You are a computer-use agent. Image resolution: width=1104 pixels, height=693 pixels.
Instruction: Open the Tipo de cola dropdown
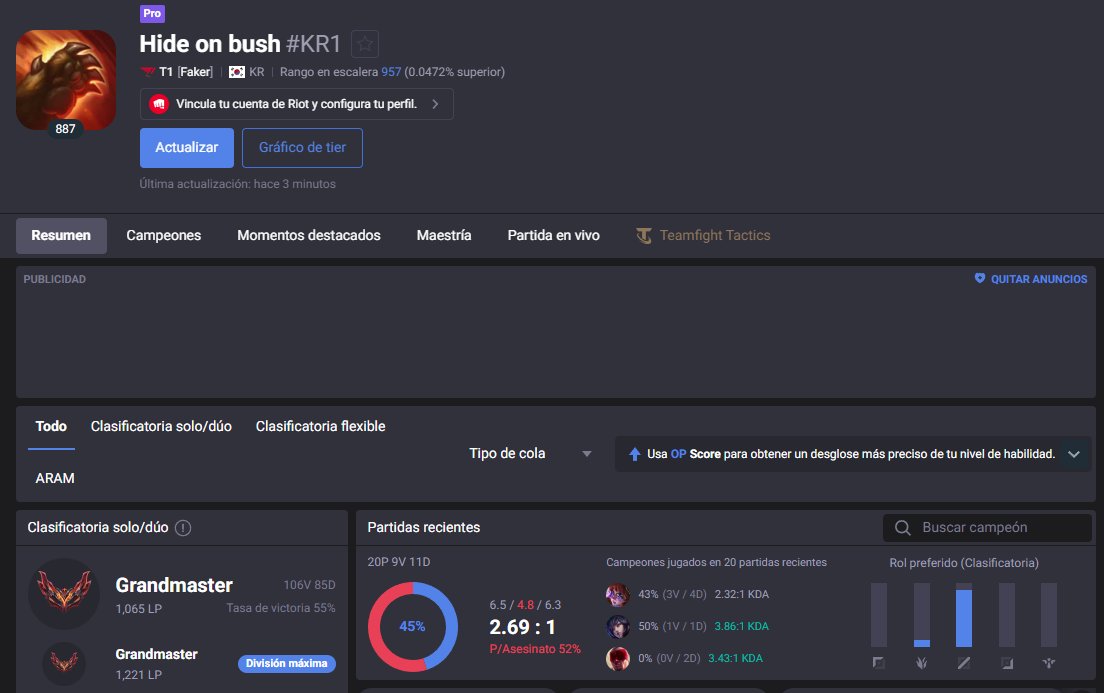(x=531, y=454)
